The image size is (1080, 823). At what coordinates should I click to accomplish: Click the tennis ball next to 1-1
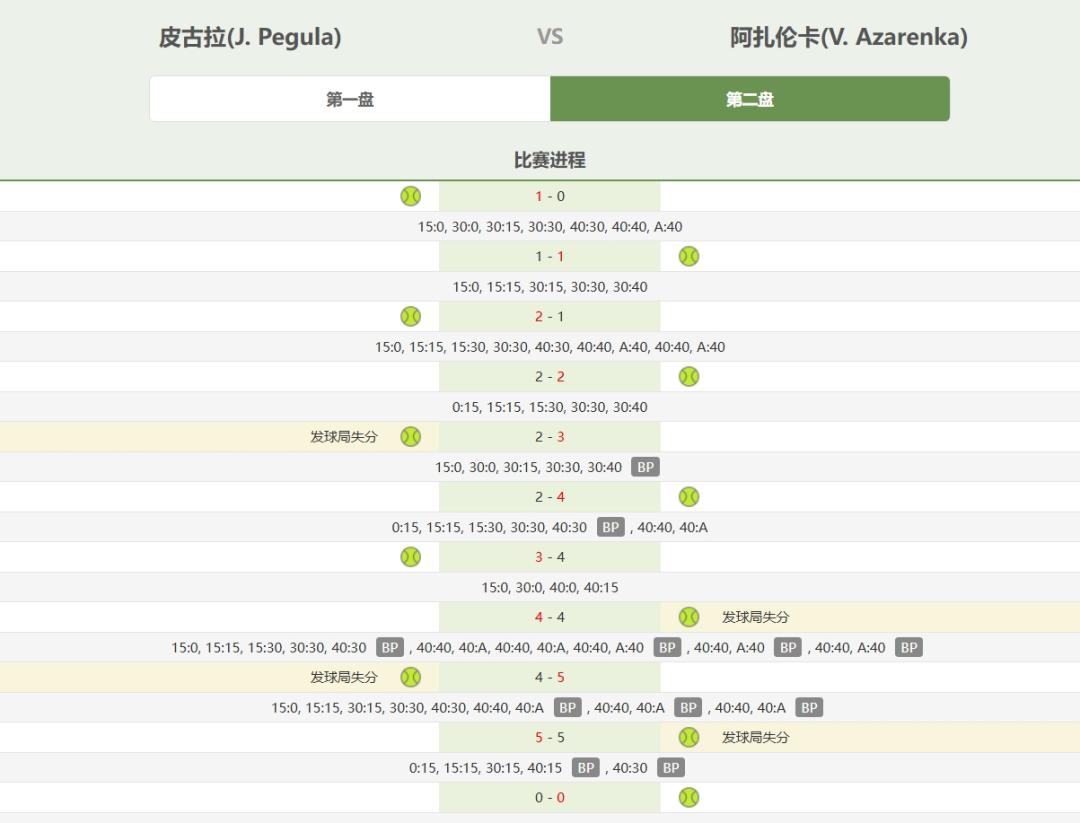pos(689,256)
